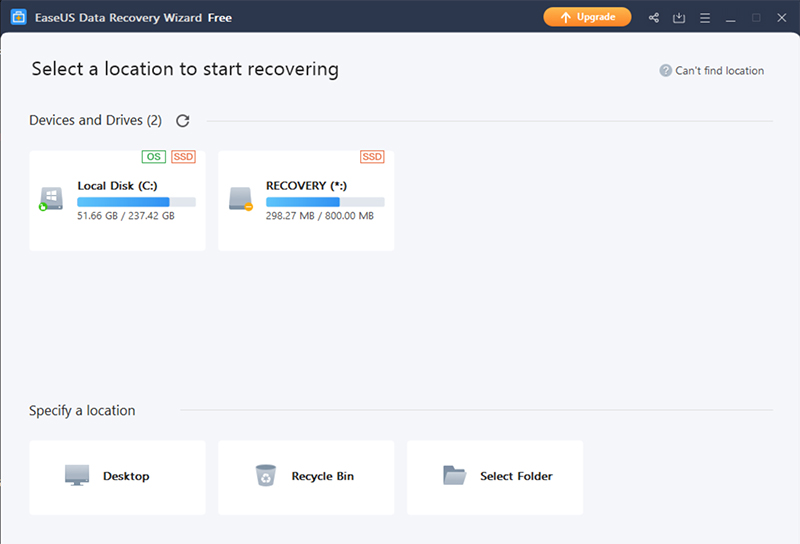Image resolution: width=800 pixels, height=544 pixels.
Task: Click the import scan session icon
Action: pyautogui.click(x=679, y=18)
